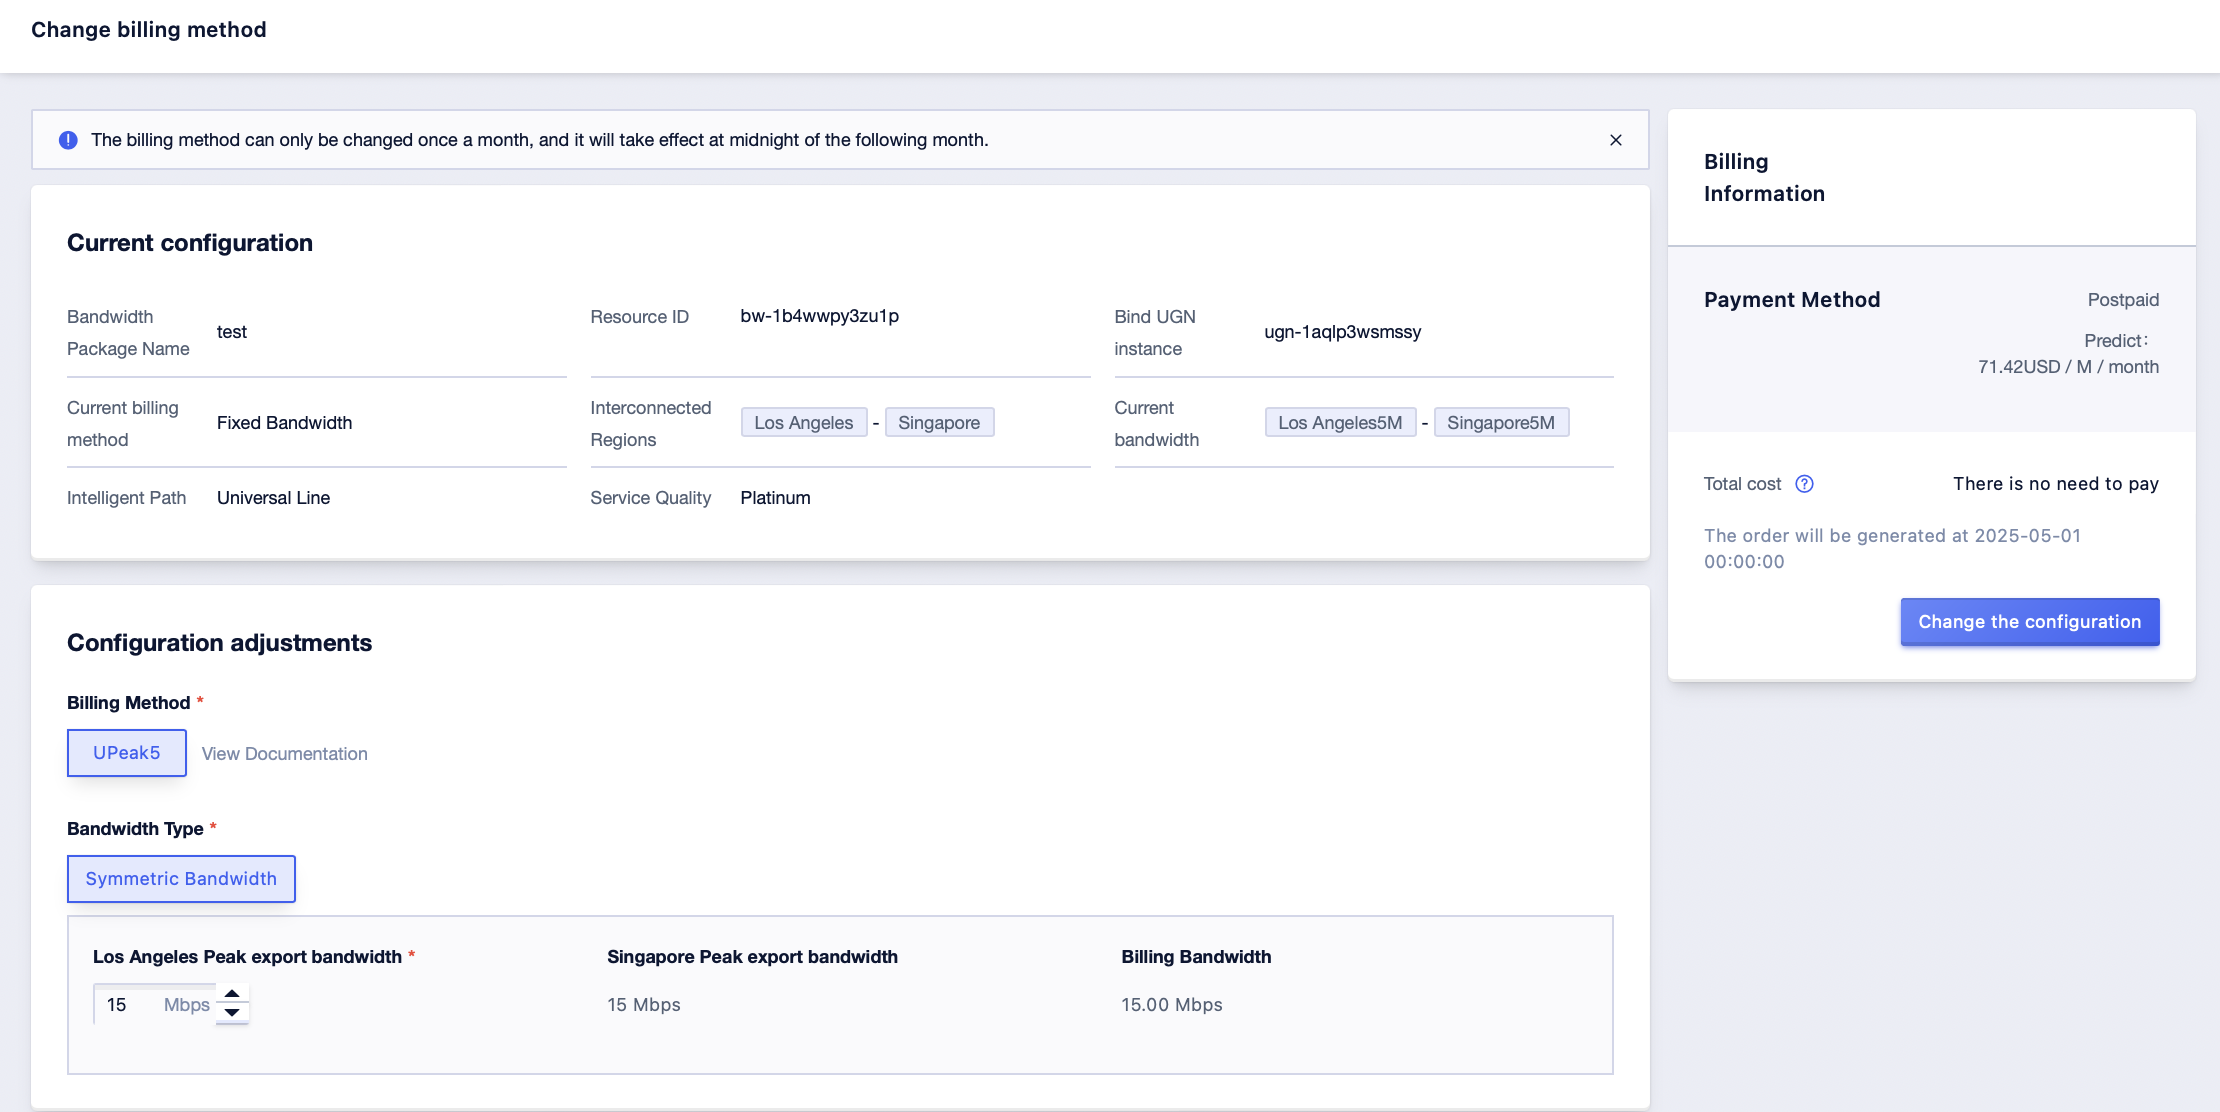Select Symmetric Bandwidth type
2220x1112 pixels.
pyautogui.click(x=181, y=879)
